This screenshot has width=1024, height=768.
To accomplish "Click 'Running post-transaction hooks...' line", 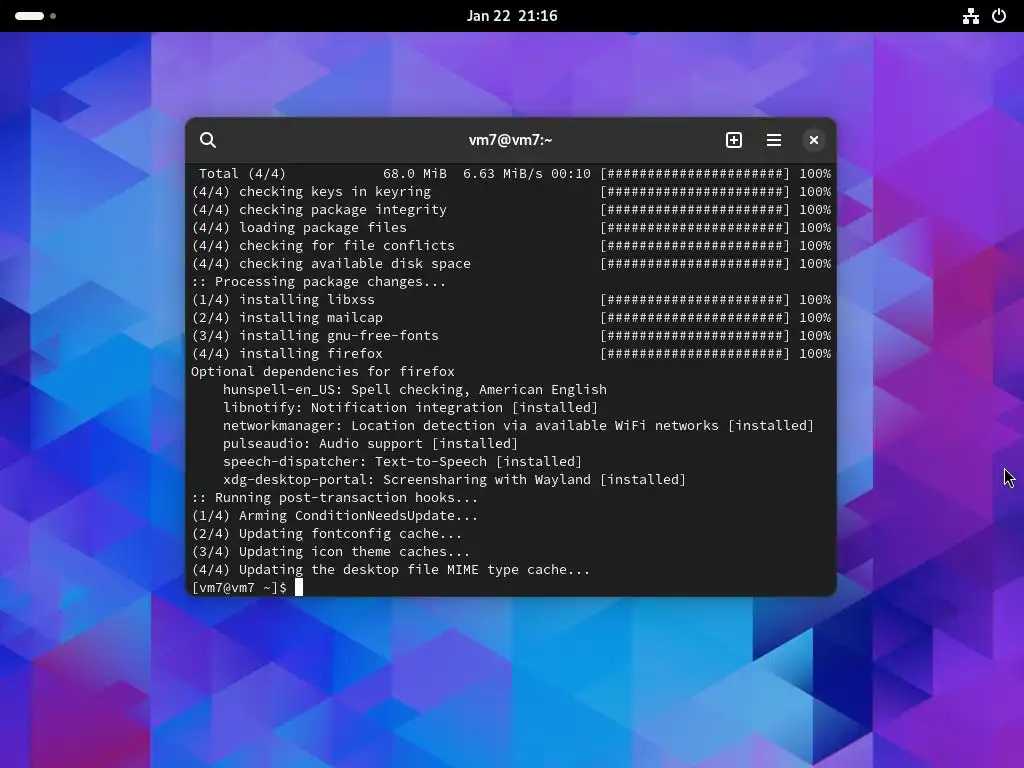I will (x=334, y=497).
